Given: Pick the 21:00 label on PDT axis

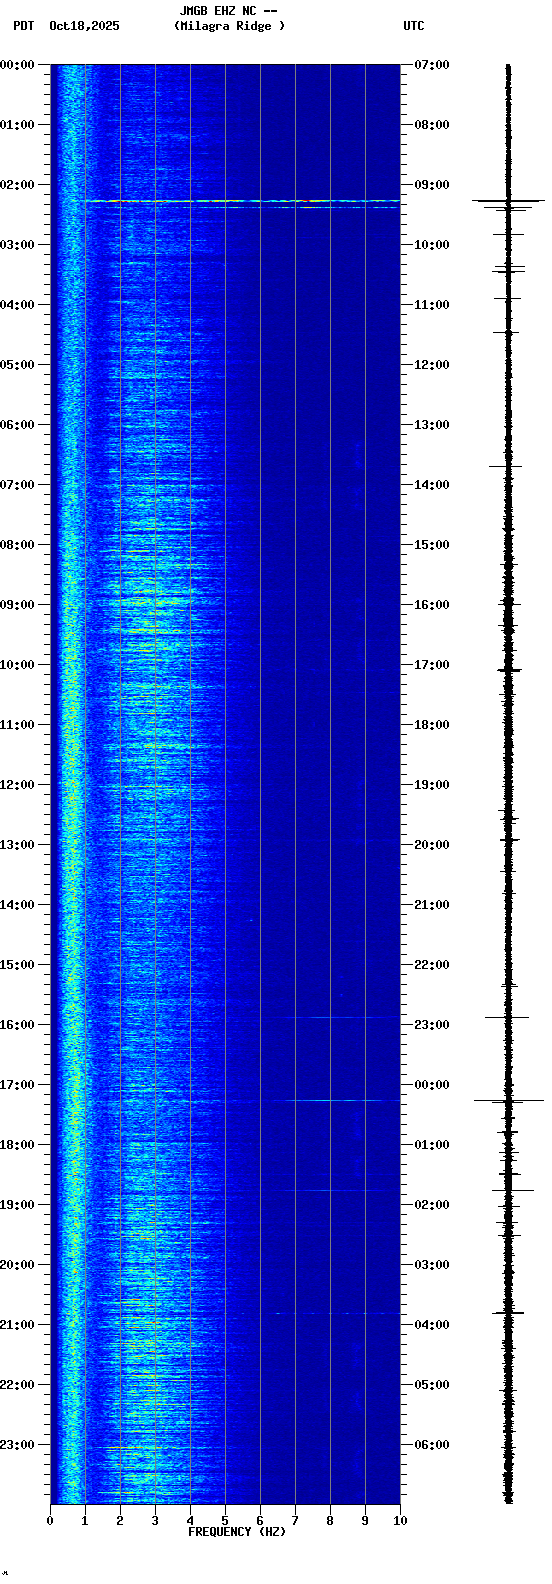Looking at the screenshot, I should click(17, 1325).
